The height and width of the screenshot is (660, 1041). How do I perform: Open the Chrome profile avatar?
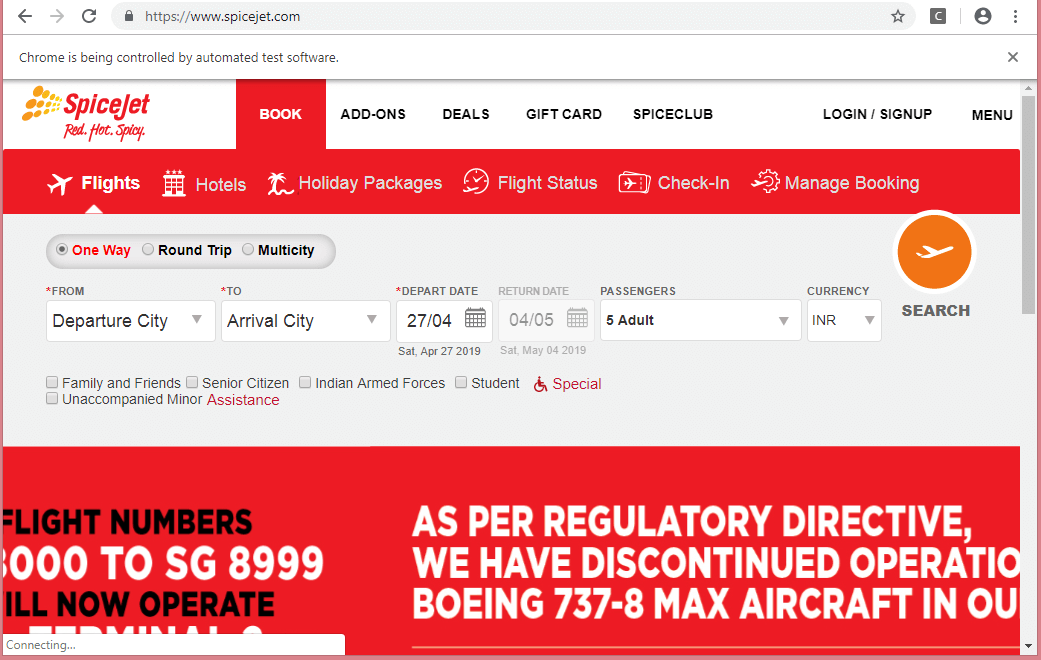tap(983, 16)
